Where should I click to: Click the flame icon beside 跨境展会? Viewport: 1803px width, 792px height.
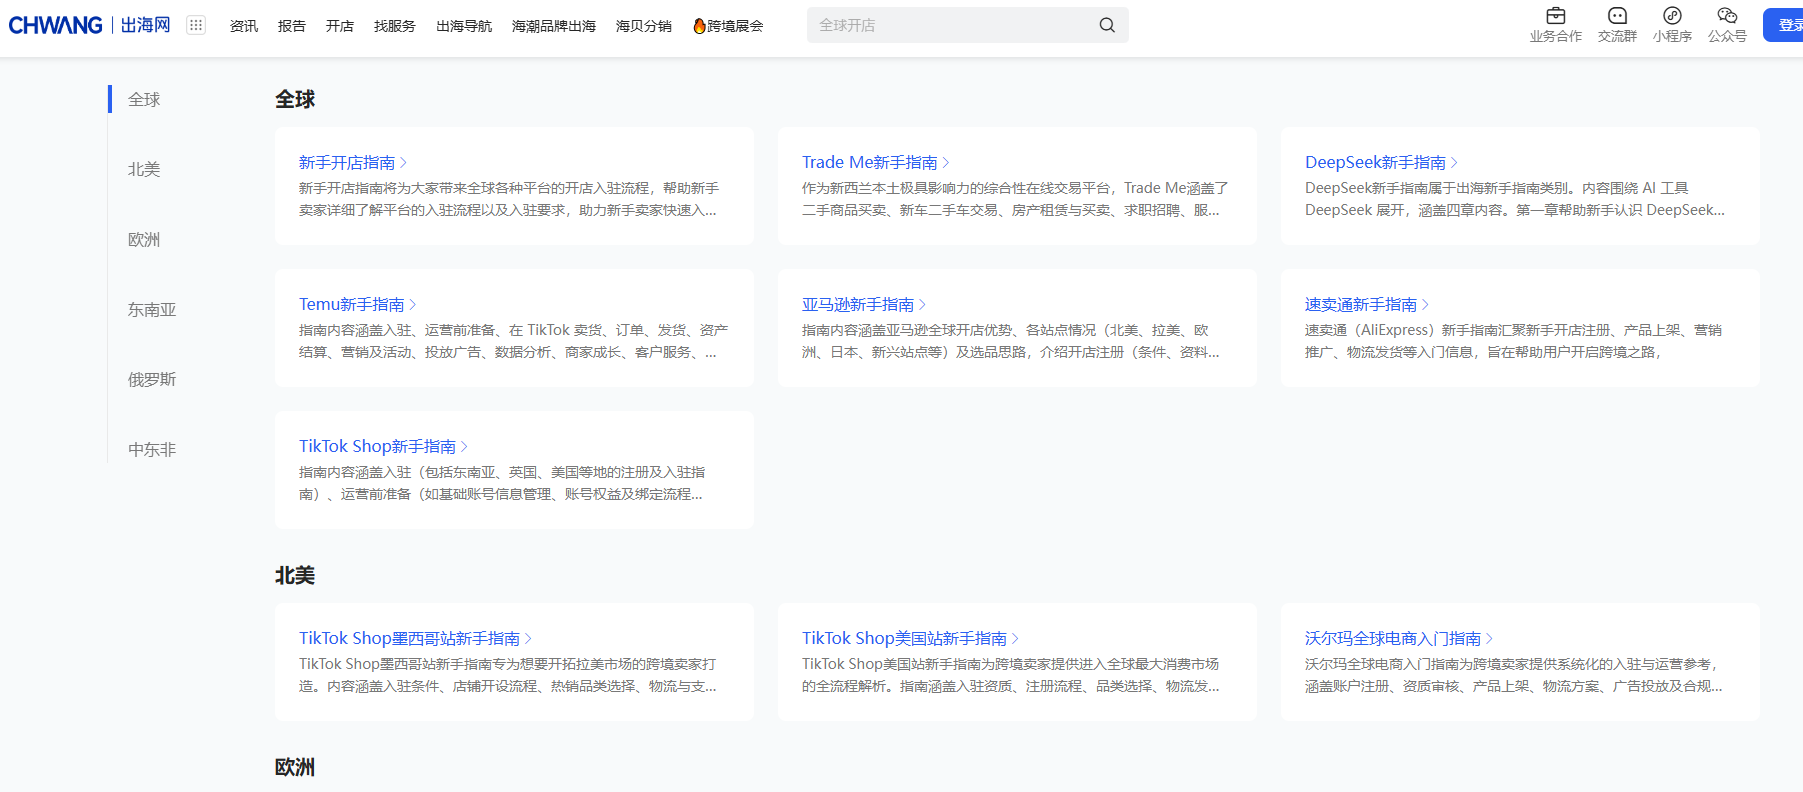(699, 26)
